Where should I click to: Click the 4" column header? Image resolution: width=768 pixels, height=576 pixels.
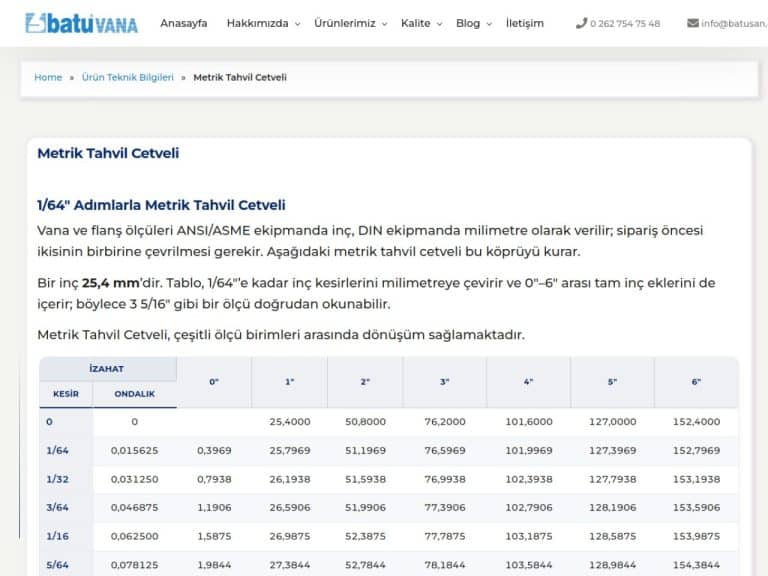(528, 382)
